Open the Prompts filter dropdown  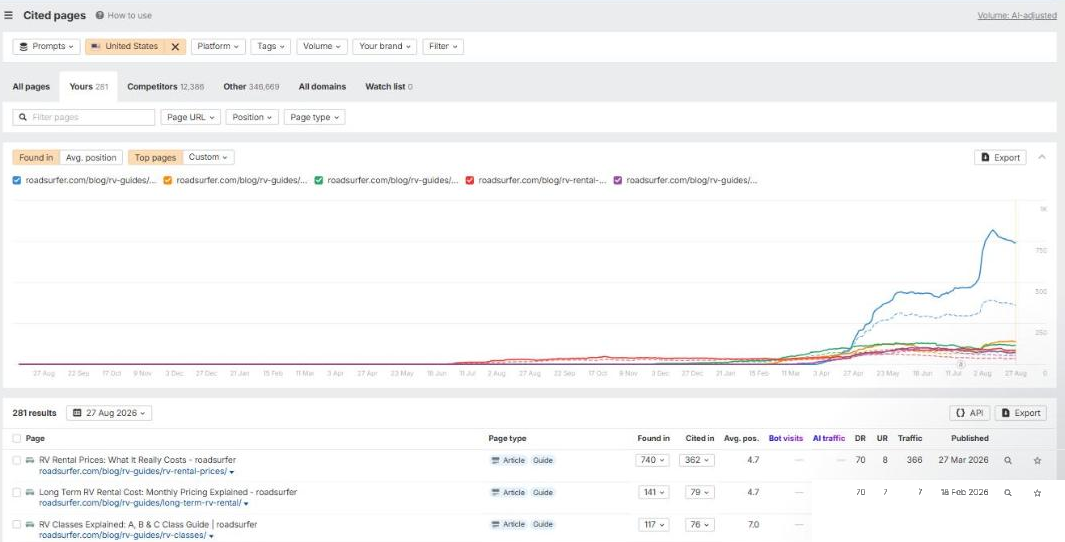(46, 46)
